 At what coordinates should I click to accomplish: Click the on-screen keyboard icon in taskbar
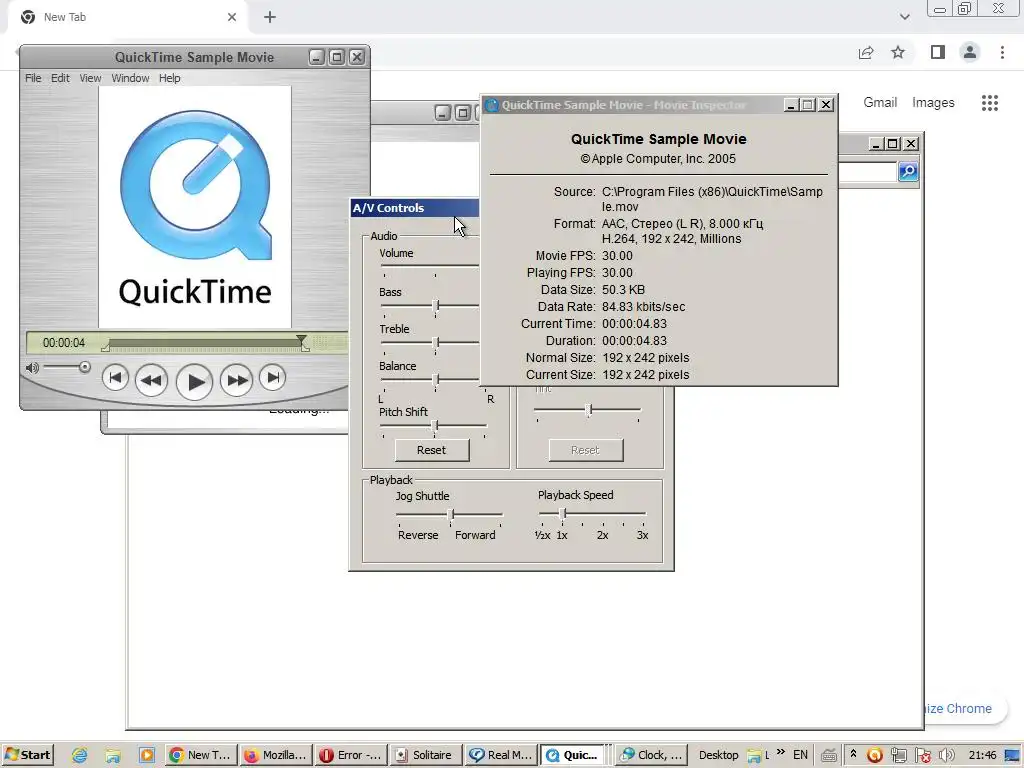point(829,756)
